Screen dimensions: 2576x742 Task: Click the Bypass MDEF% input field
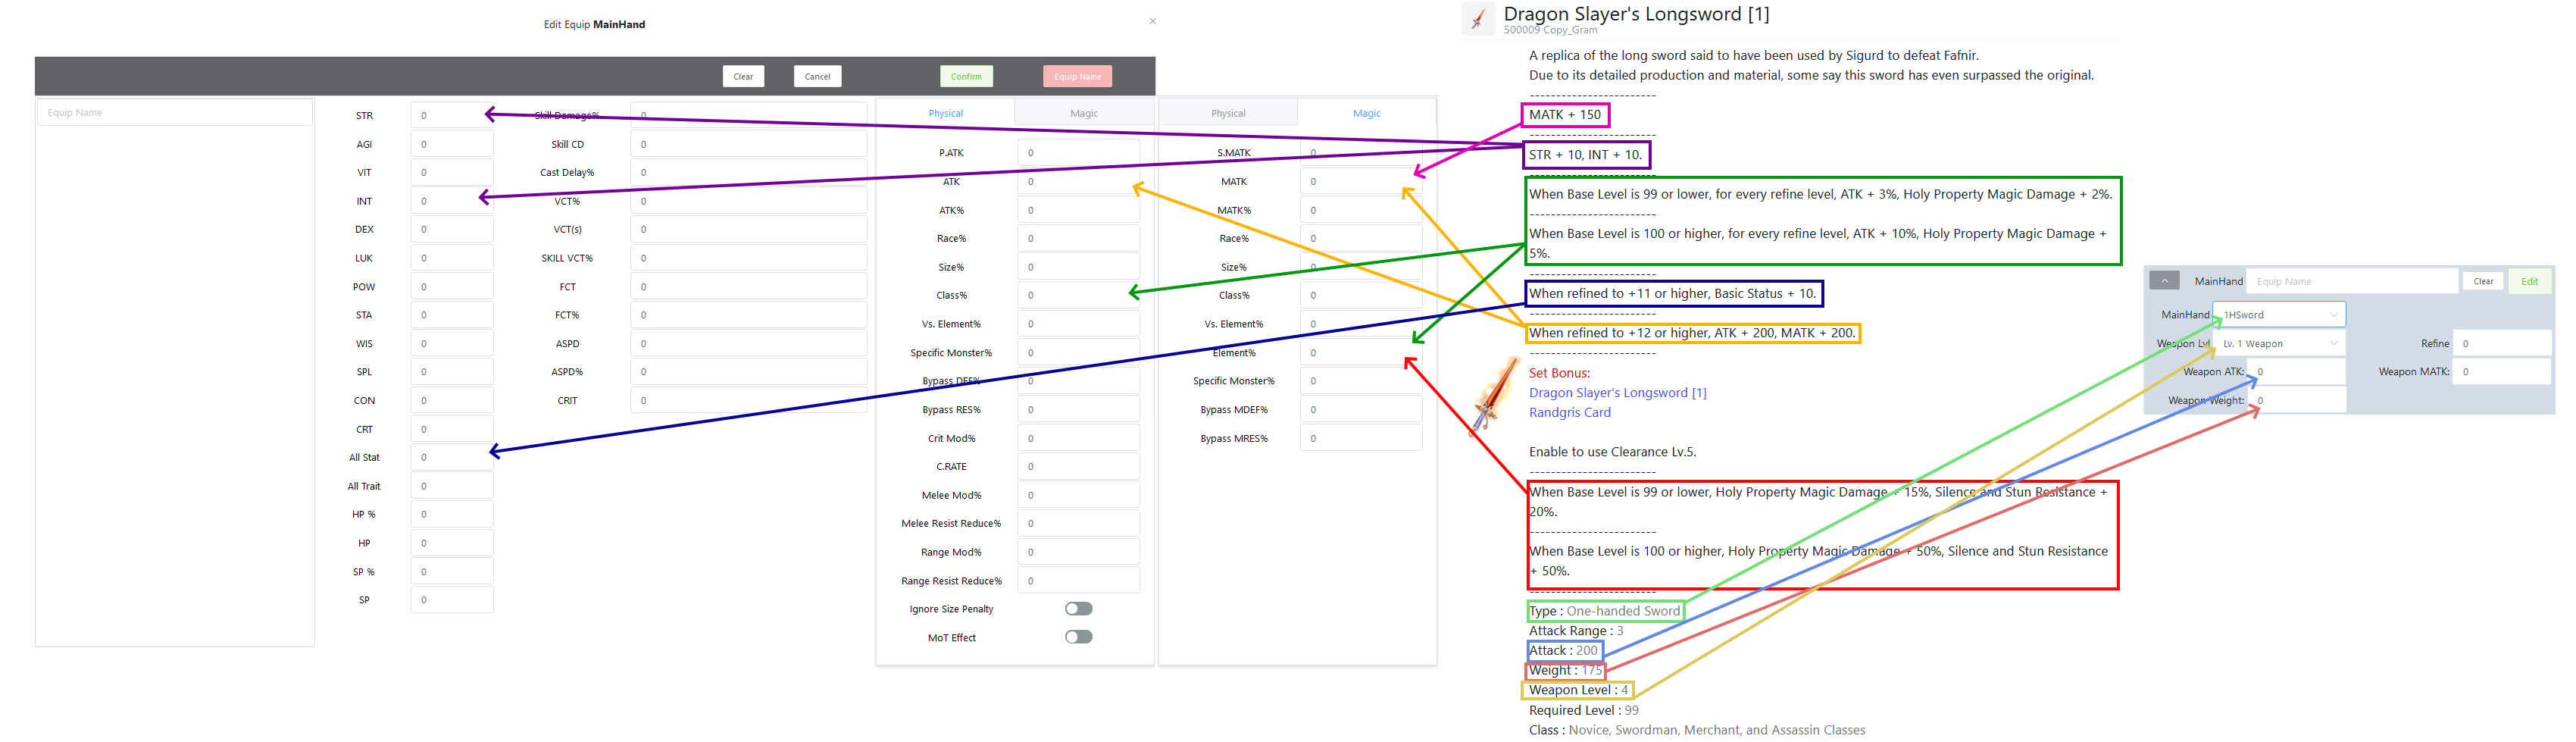click(1361, 409)
